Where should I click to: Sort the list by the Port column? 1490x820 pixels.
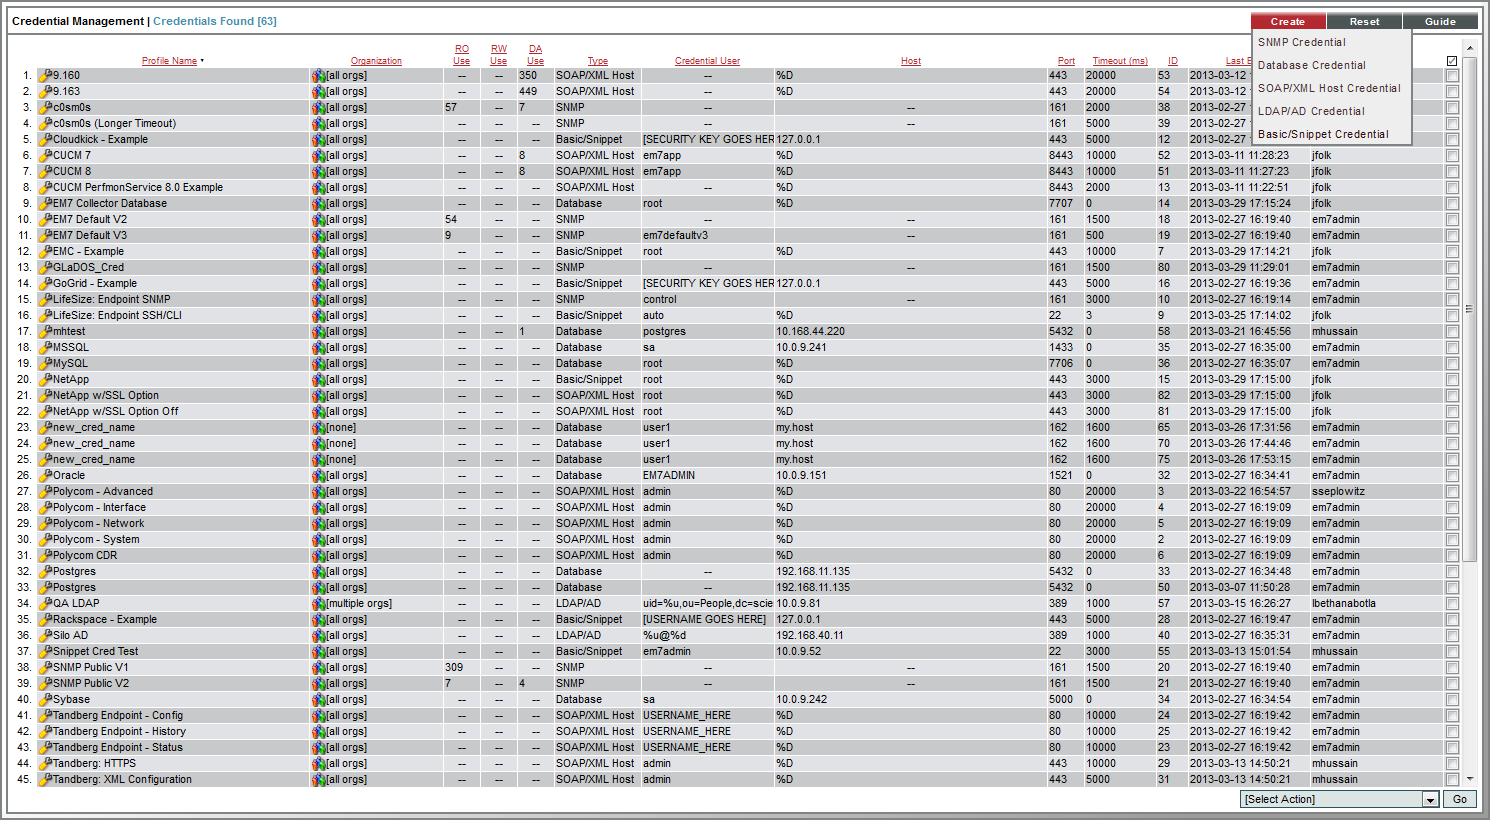(x=1066, y=60)
